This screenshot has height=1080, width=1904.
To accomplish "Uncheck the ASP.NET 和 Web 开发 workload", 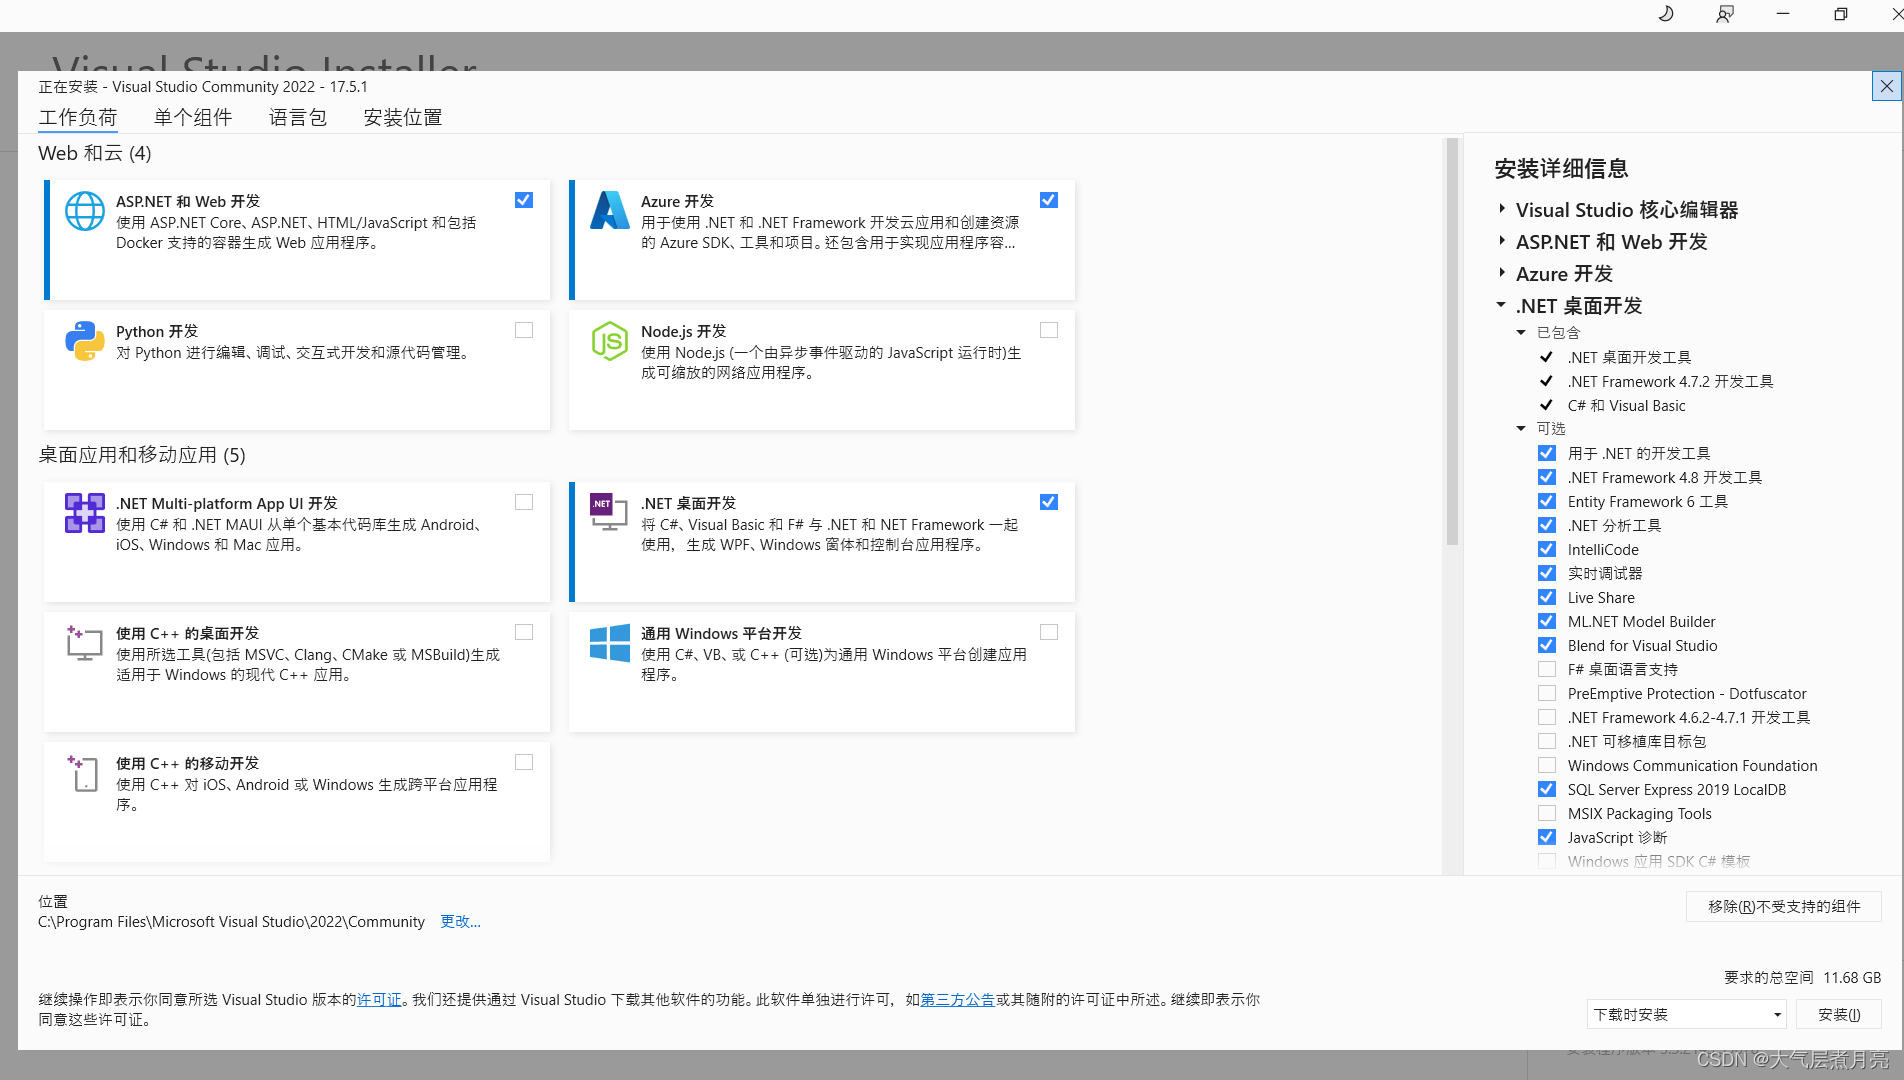I will (524, 200).
